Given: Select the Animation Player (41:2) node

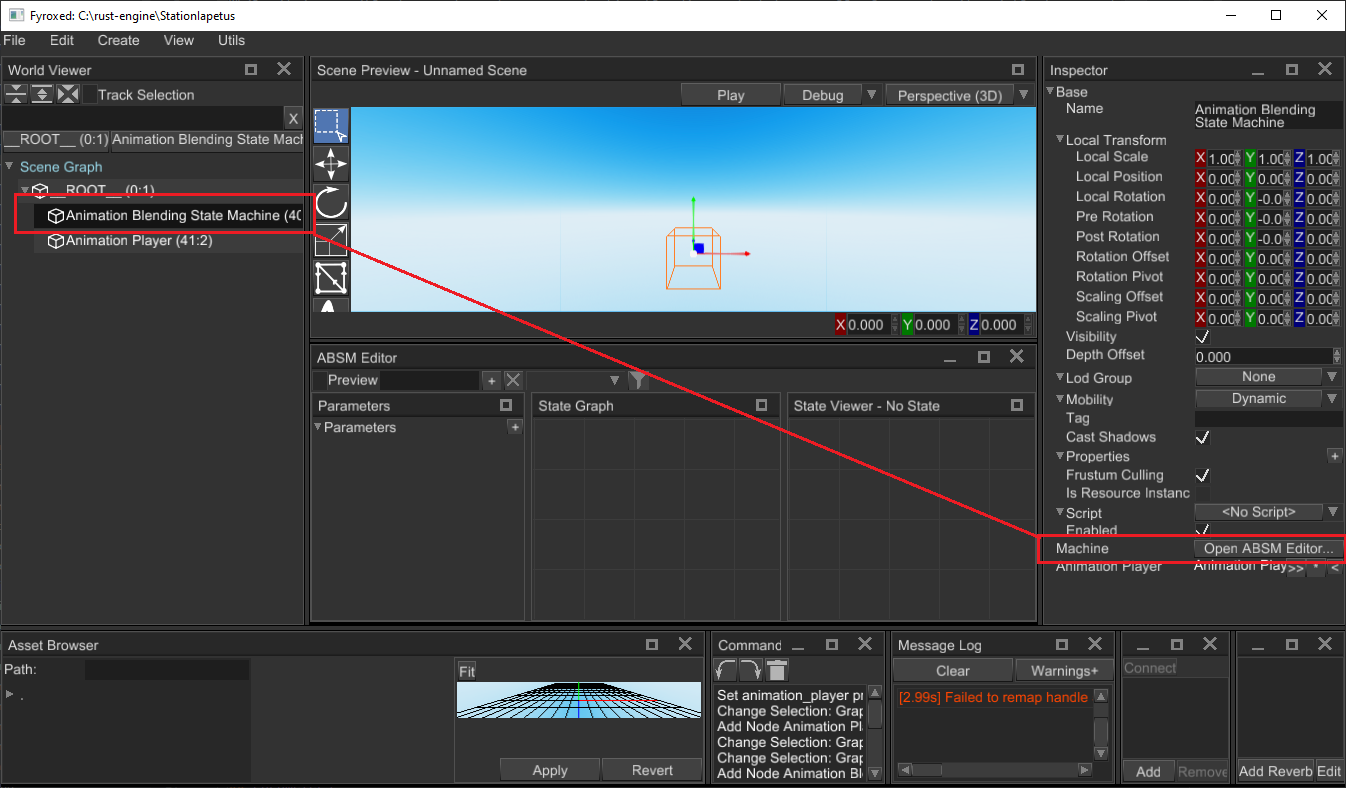Looking at the screenshot, I should 139,241.
